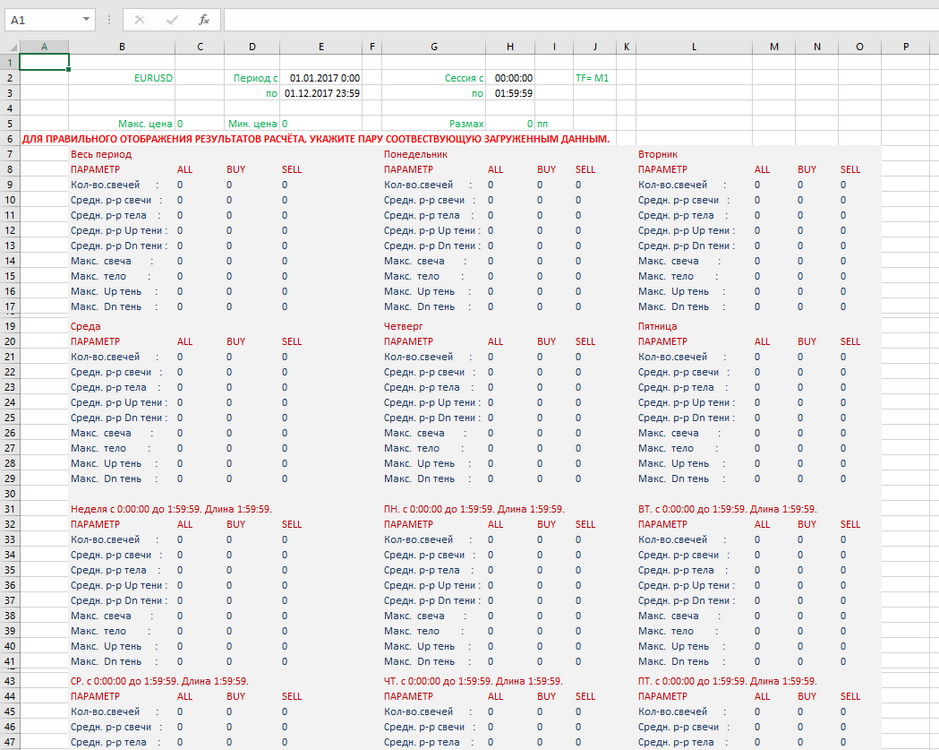Select the 'Вторник' section heading
Image resolution: width=939 pixels, height=750 pixels.
(658, 154)
